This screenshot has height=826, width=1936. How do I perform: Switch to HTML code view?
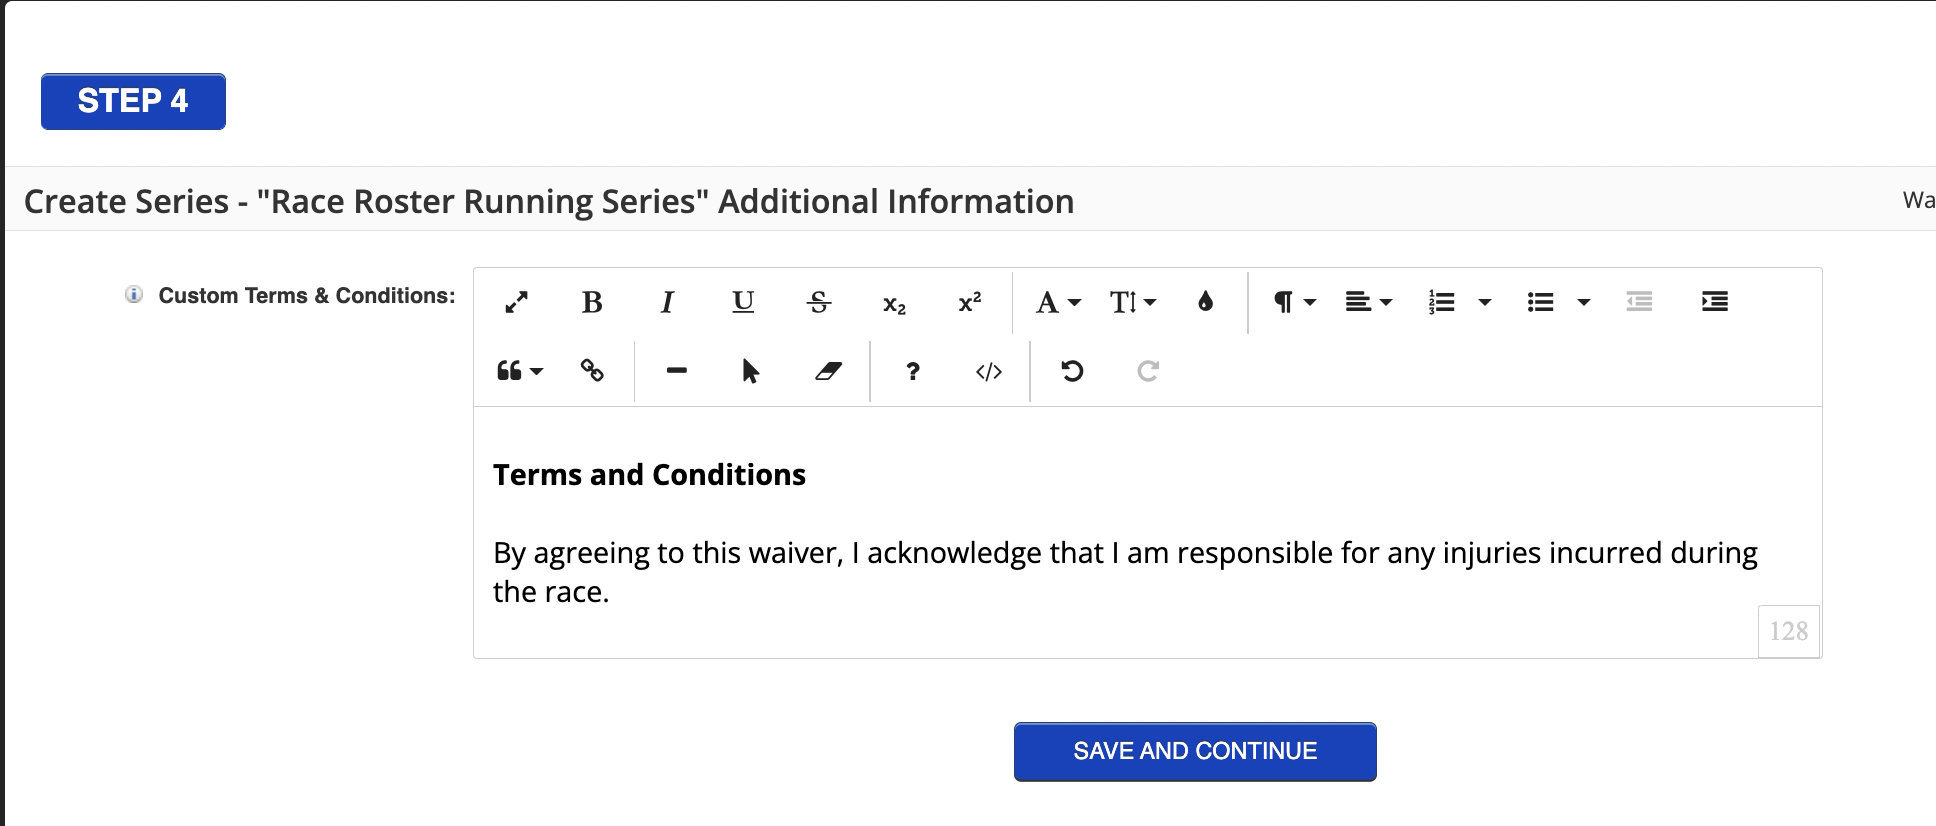click(x=988, y=371)
